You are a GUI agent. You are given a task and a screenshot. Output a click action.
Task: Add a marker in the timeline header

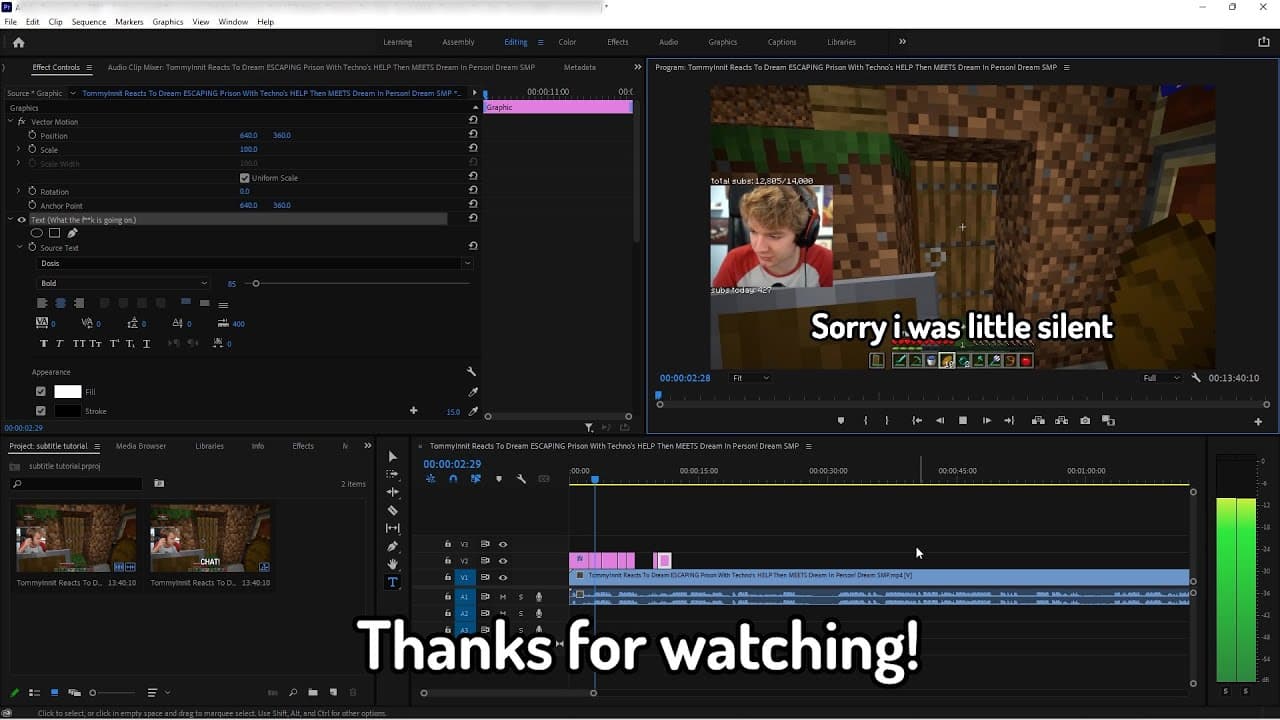click(x=498, y=479)
